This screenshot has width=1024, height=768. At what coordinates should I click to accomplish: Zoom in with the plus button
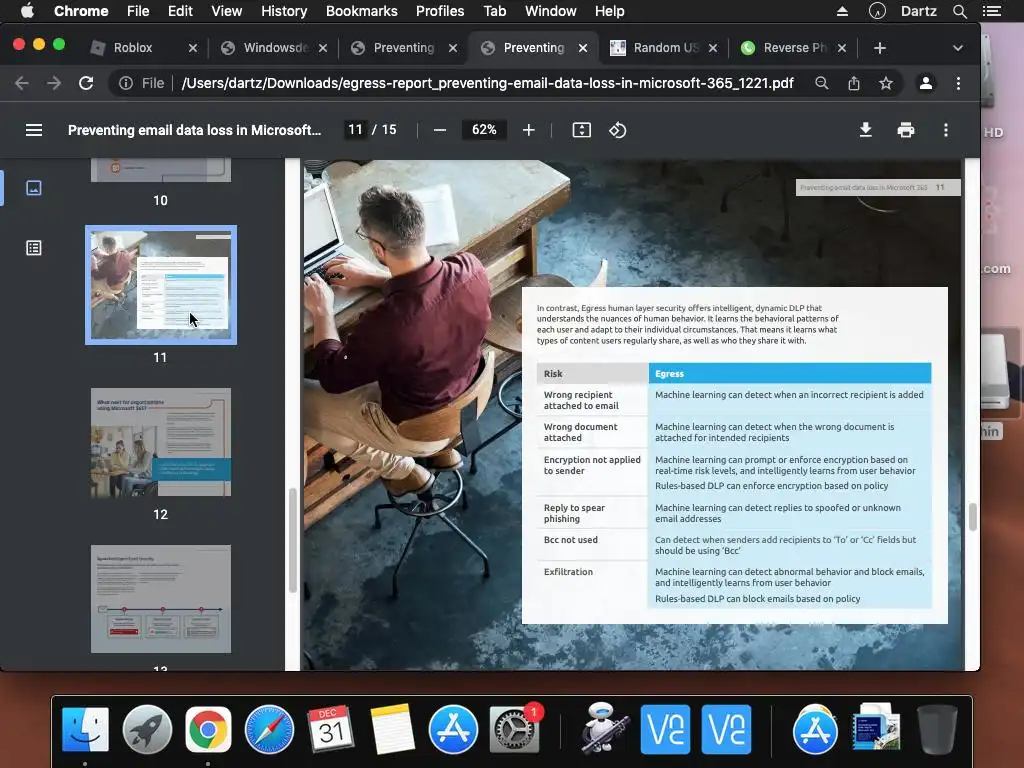pos(529,130)
